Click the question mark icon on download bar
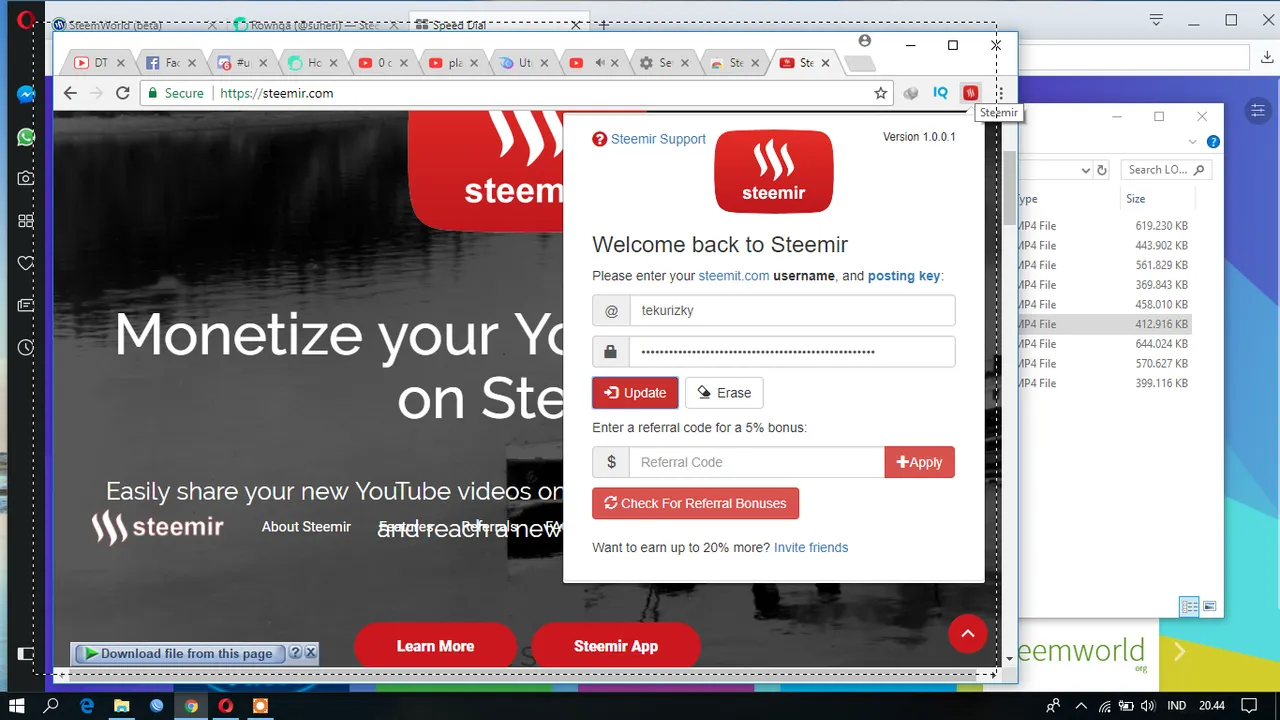The image size is (1280, 720). click(x=295, y=653)
